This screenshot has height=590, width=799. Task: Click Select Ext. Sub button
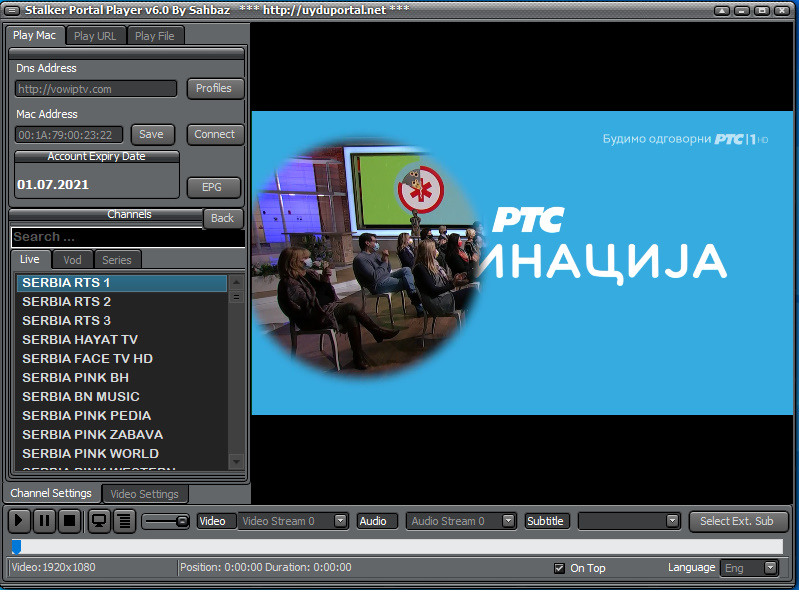tap(737, 521)
